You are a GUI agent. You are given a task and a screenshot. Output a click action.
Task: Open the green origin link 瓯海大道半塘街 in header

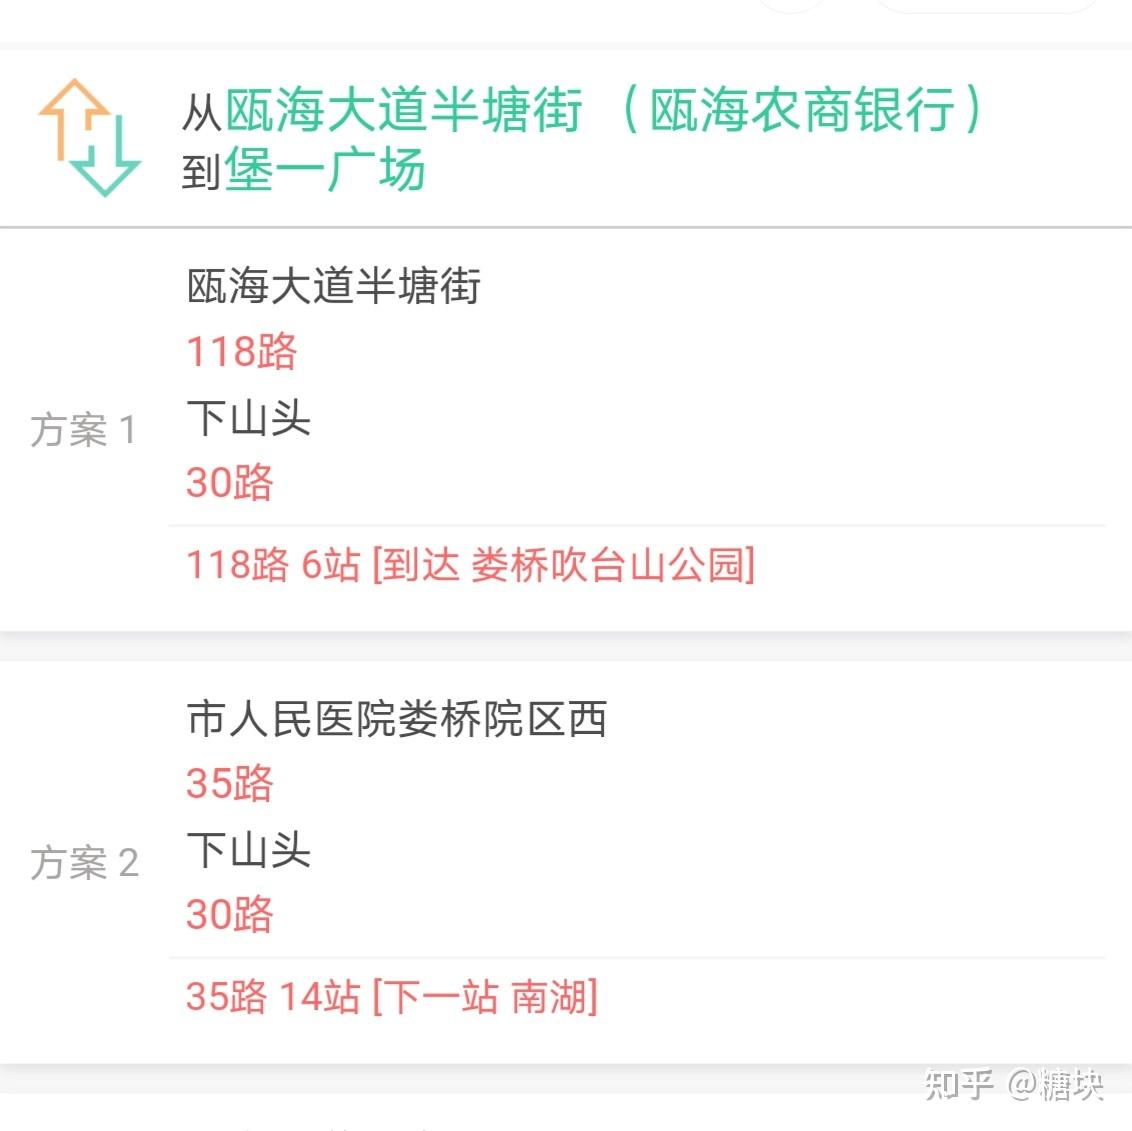403,110
